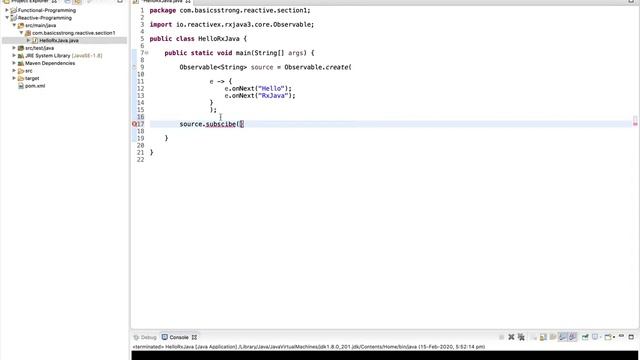Screen dimensions: 640x360
Task: Click the Open Console icon
Action: pos(608,337)
